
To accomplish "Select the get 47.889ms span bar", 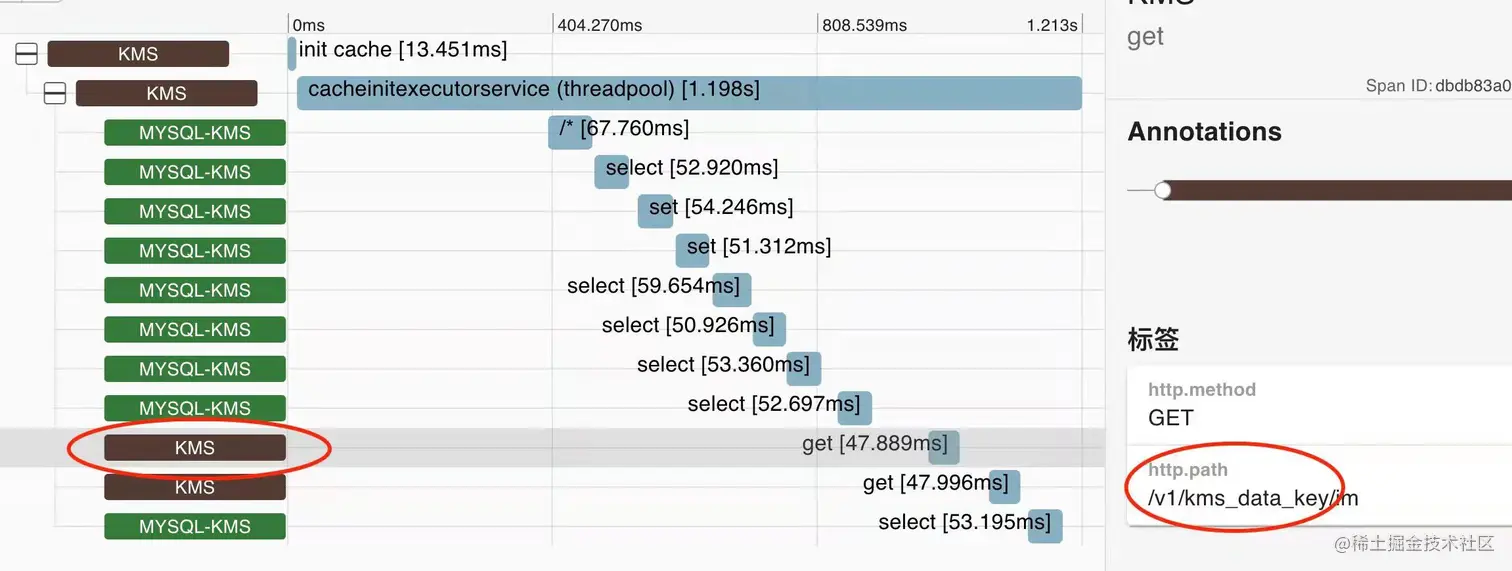I will click(x=944, y=447).
